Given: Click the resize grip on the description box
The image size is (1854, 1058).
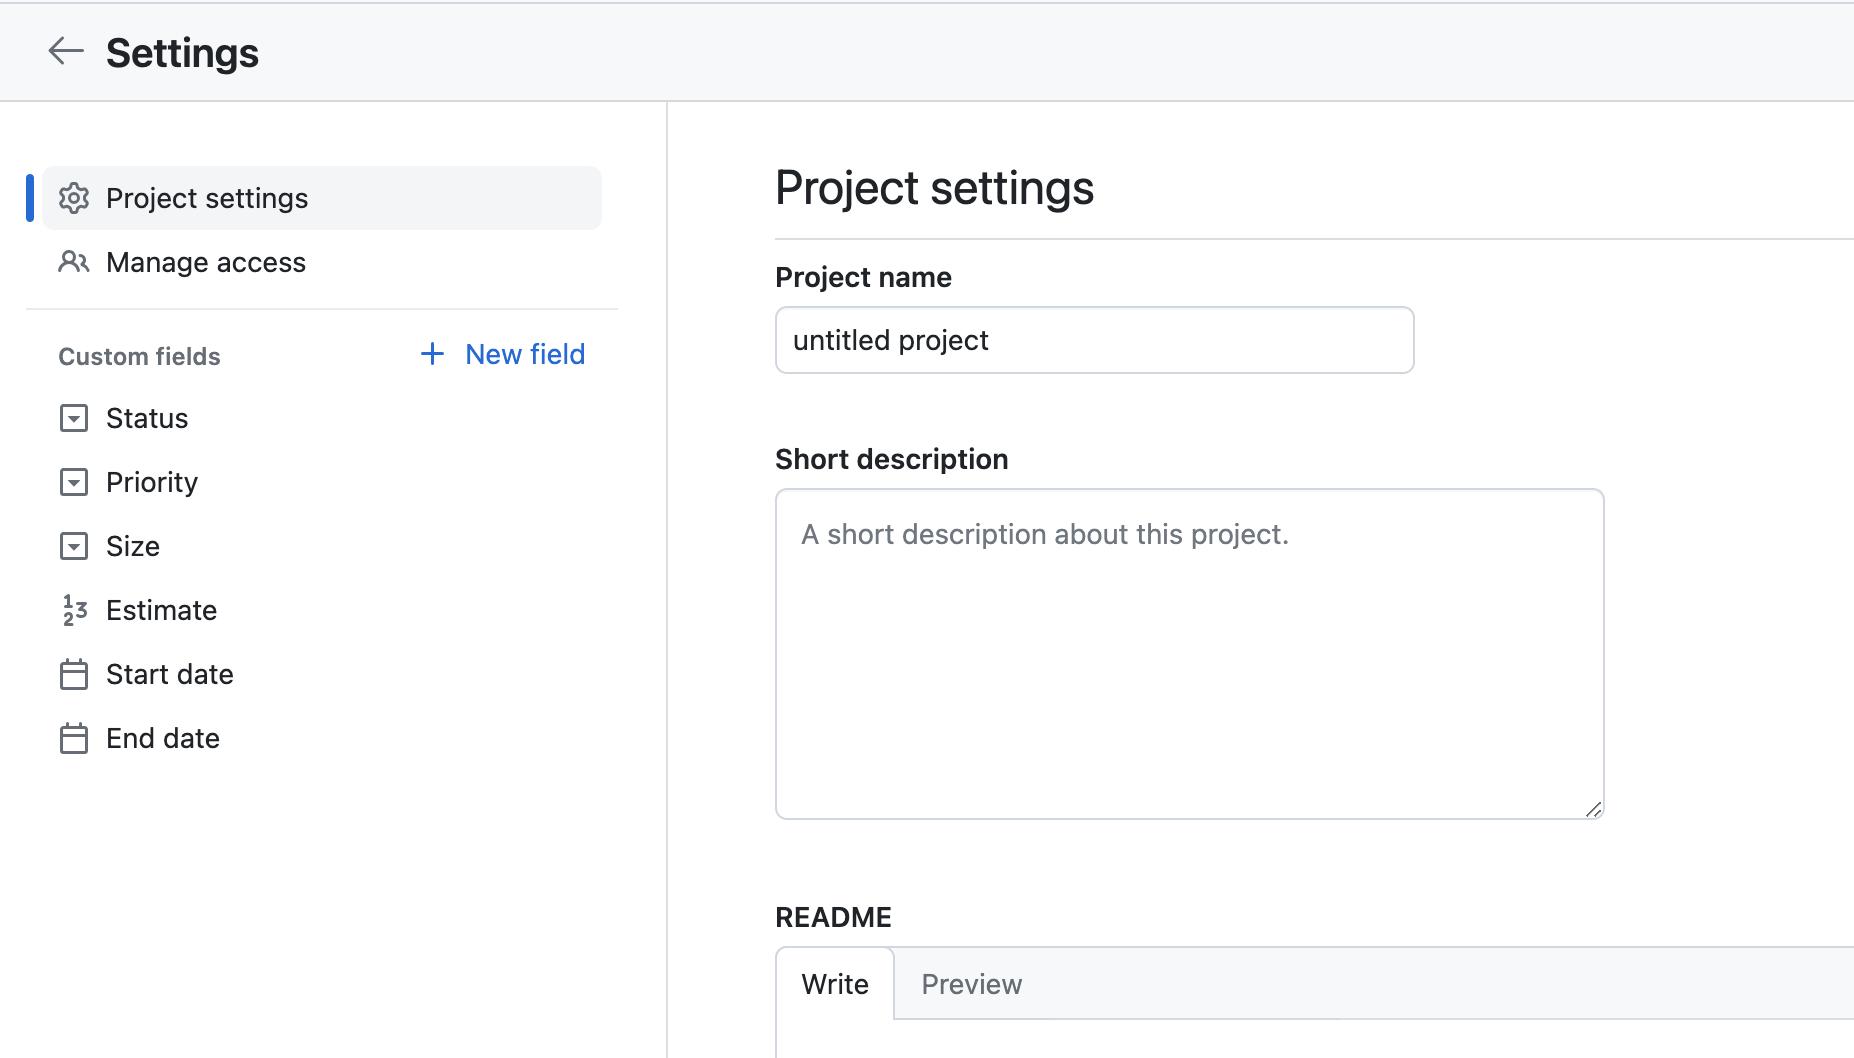Looking at the screenshot, I should pos(1592,812).
